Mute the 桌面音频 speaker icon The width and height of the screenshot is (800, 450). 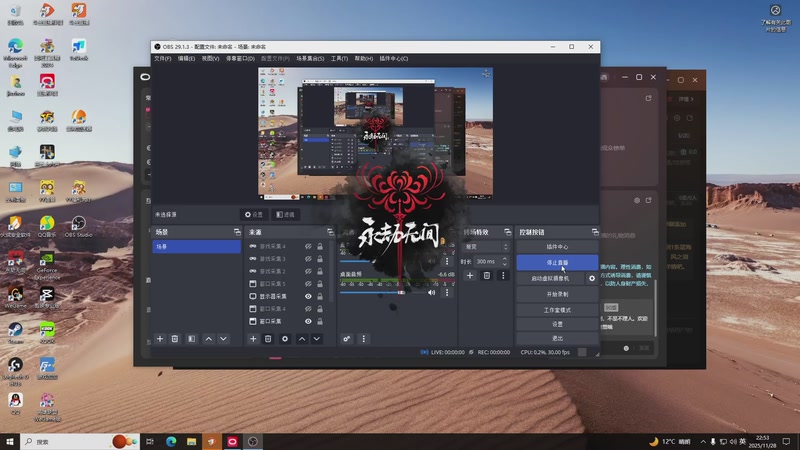tap(432, 292)
